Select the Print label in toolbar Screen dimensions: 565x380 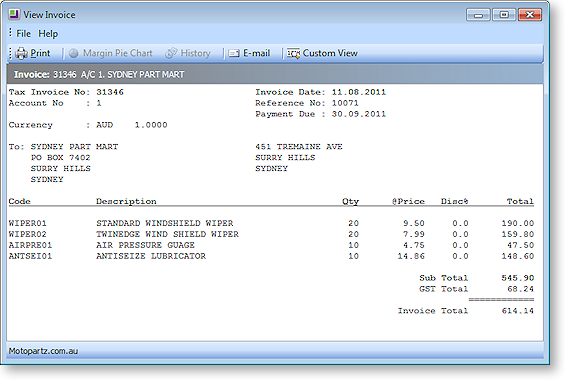click(40, 53)
